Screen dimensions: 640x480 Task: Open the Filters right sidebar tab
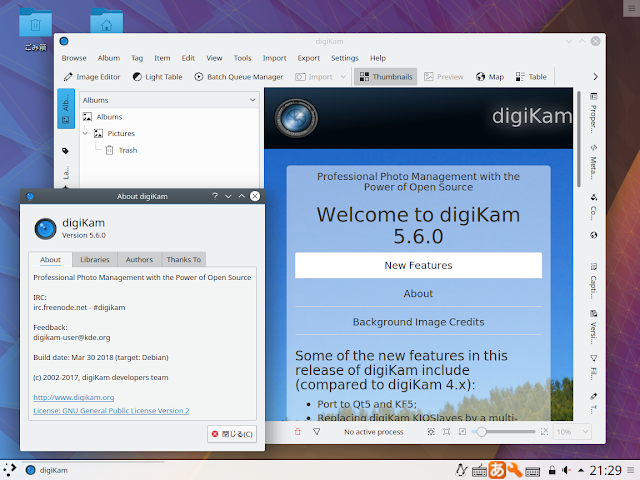[x=593, y=367]
